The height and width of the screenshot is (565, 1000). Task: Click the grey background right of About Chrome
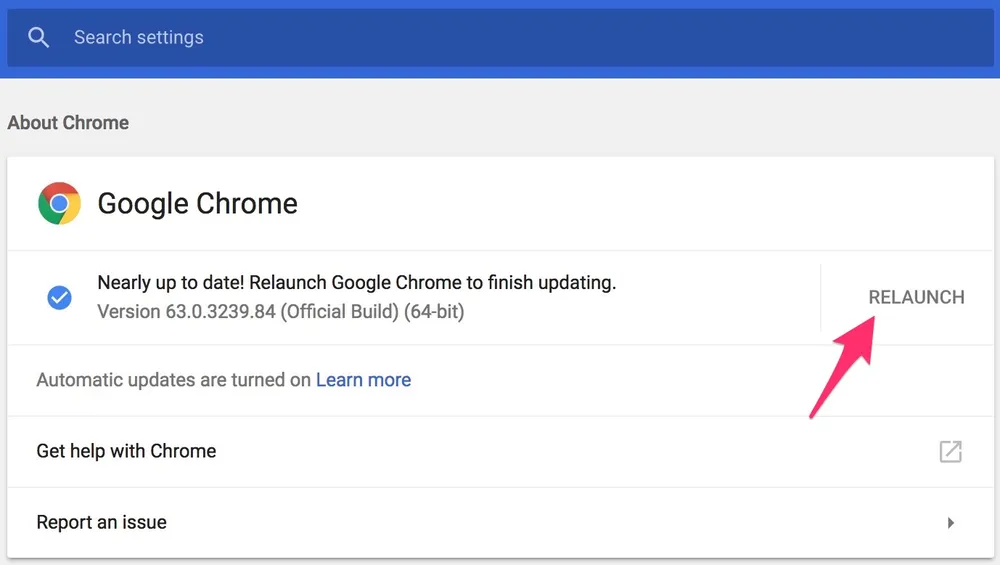tap(561, 122)
